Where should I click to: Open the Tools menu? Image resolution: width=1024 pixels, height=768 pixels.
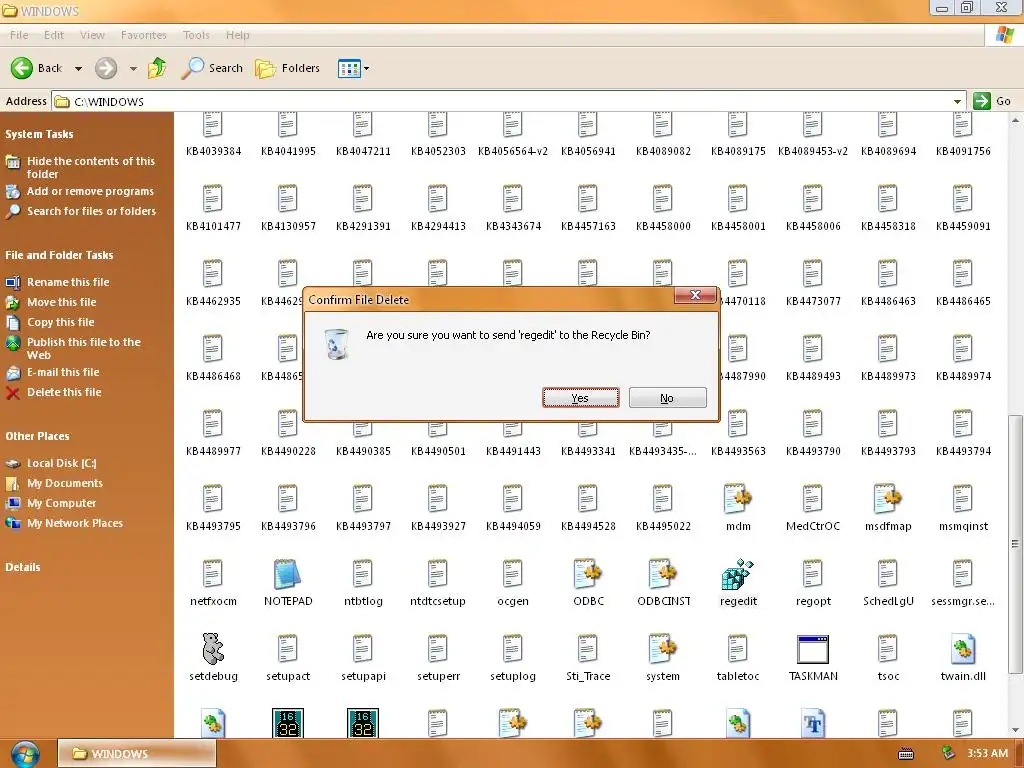point(196,35)
